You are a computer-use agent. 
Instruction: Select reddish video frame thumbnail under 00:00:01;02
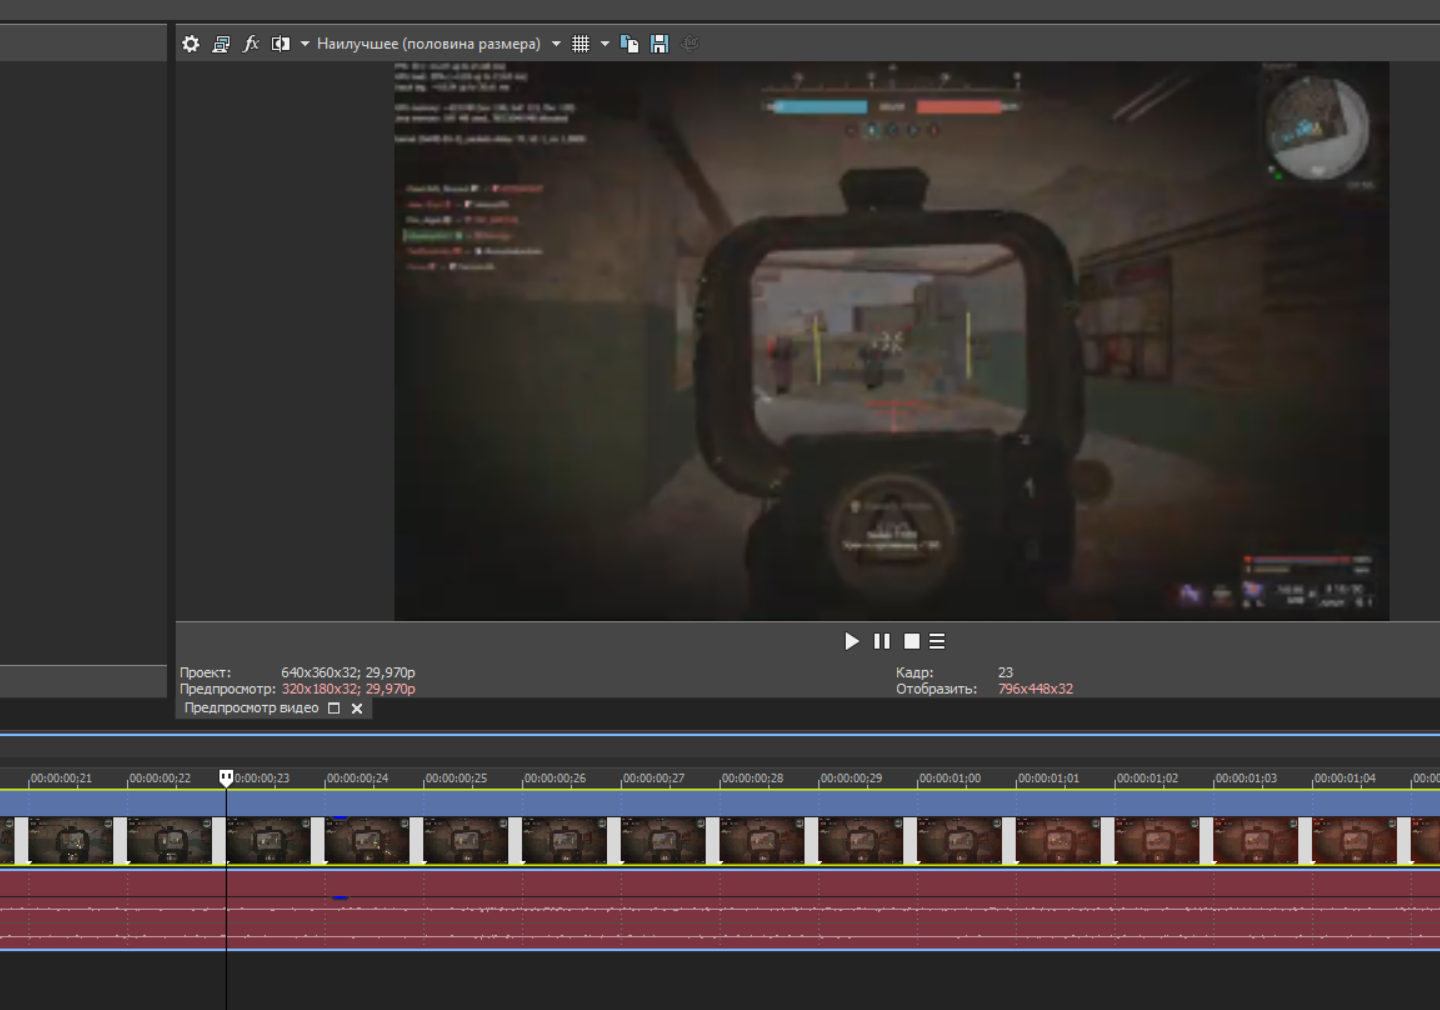1157,841
